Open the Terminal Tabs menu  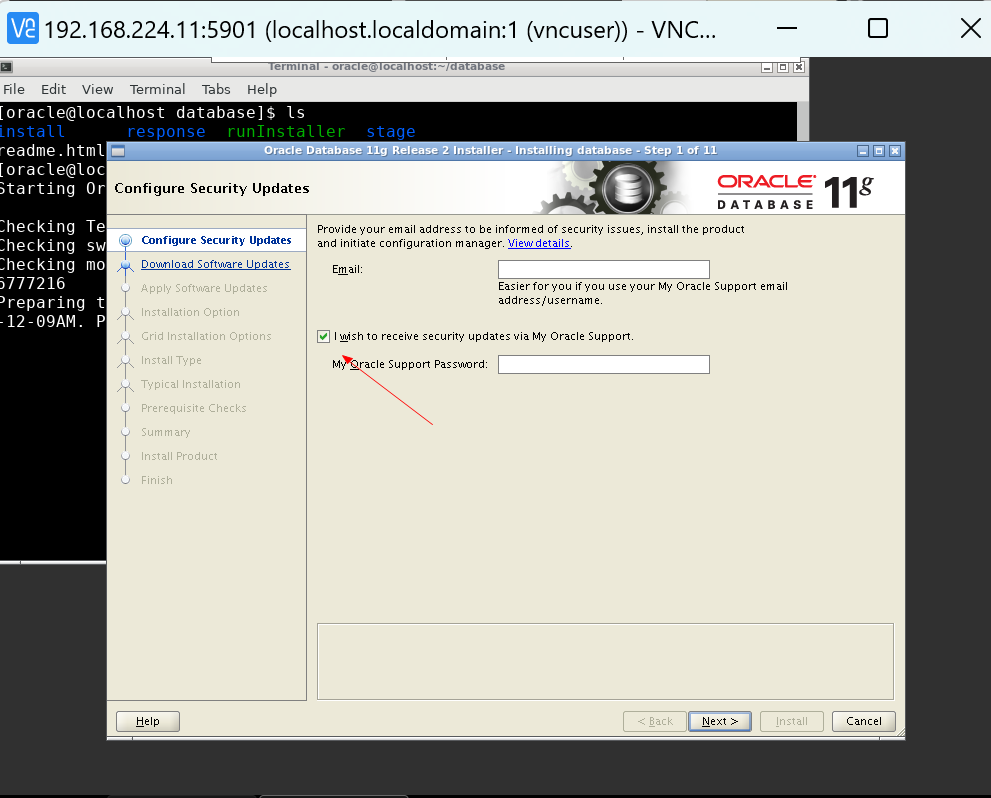pos(216,89)
